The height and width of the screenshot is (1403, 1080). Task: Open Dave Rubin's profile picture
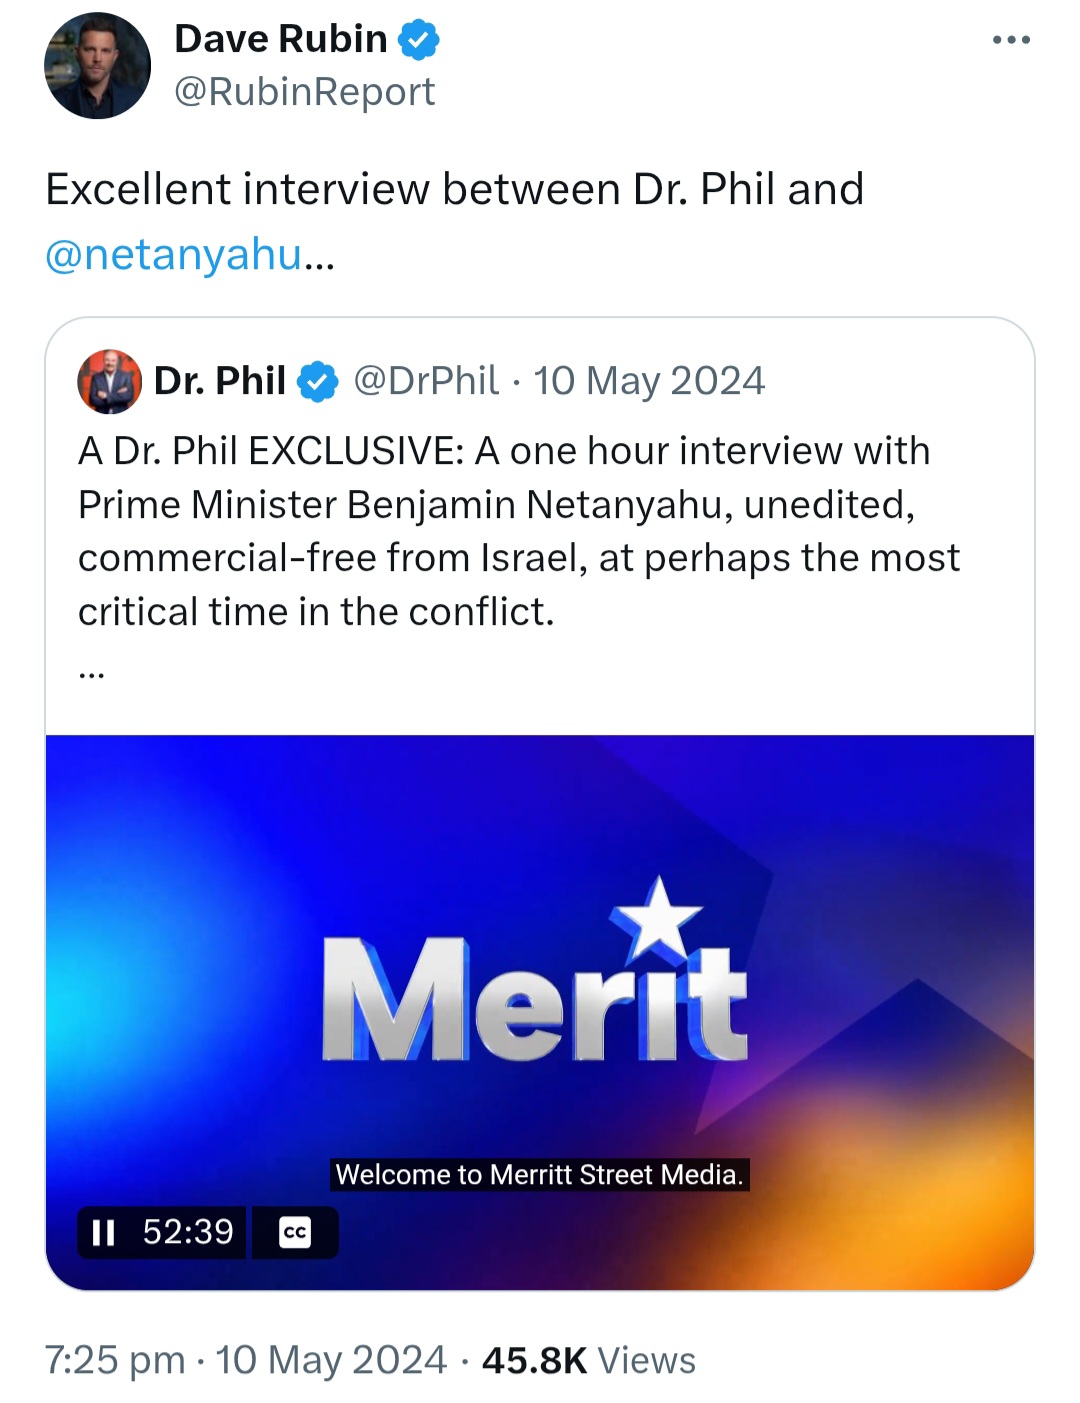[x=97, y=66]
